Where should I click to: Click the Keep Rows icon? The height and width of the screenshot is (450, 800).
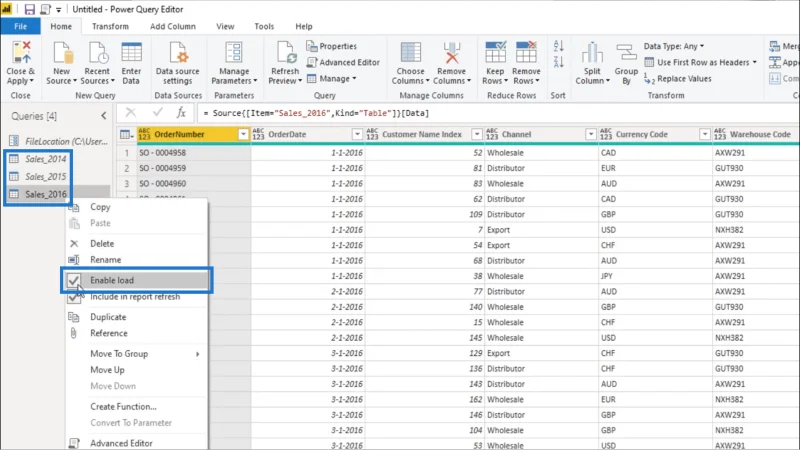495,53
